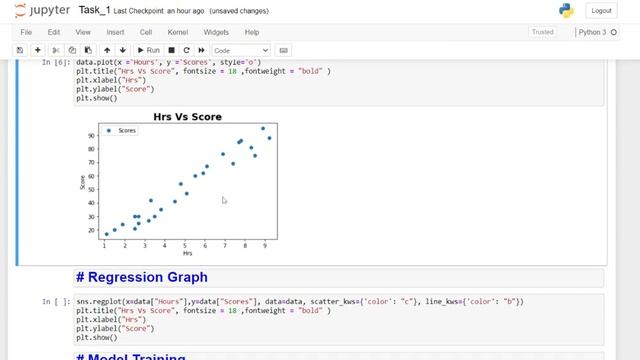Open the File menu
This screenshot has width=640, height=360.
[x=26, y=32]
